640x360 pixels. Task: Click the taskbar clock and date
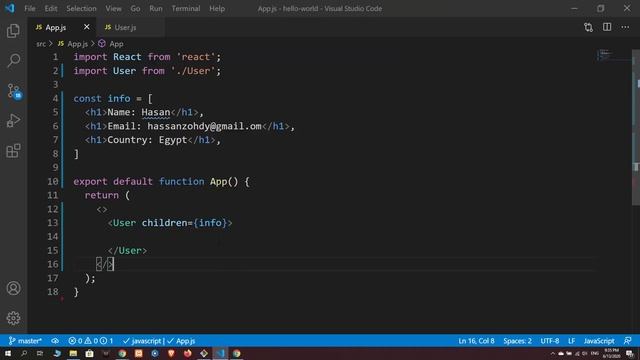611,353
